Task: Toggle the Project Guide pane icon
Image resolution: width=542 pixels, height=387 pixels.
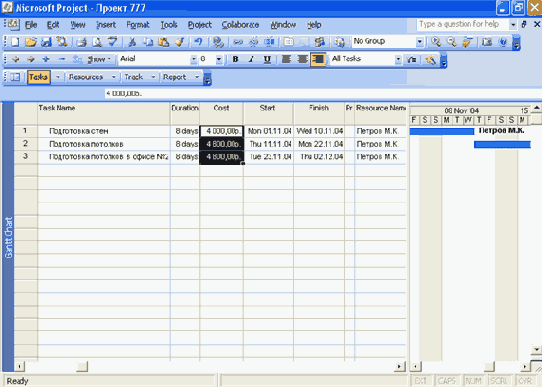Action: point(15,77)
